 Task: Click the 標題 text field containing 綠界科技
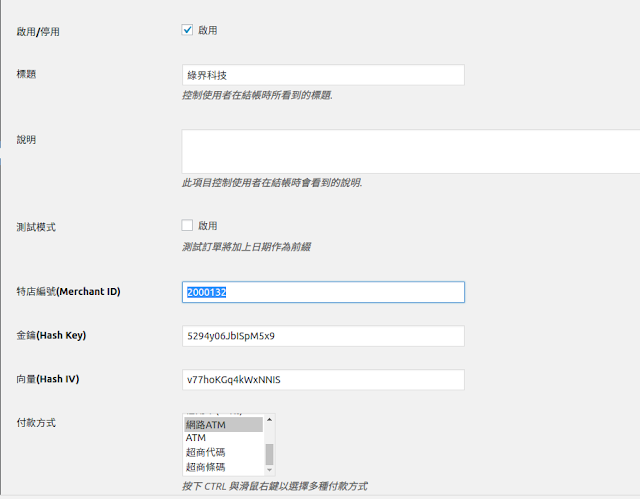click(x=323, y=75)
